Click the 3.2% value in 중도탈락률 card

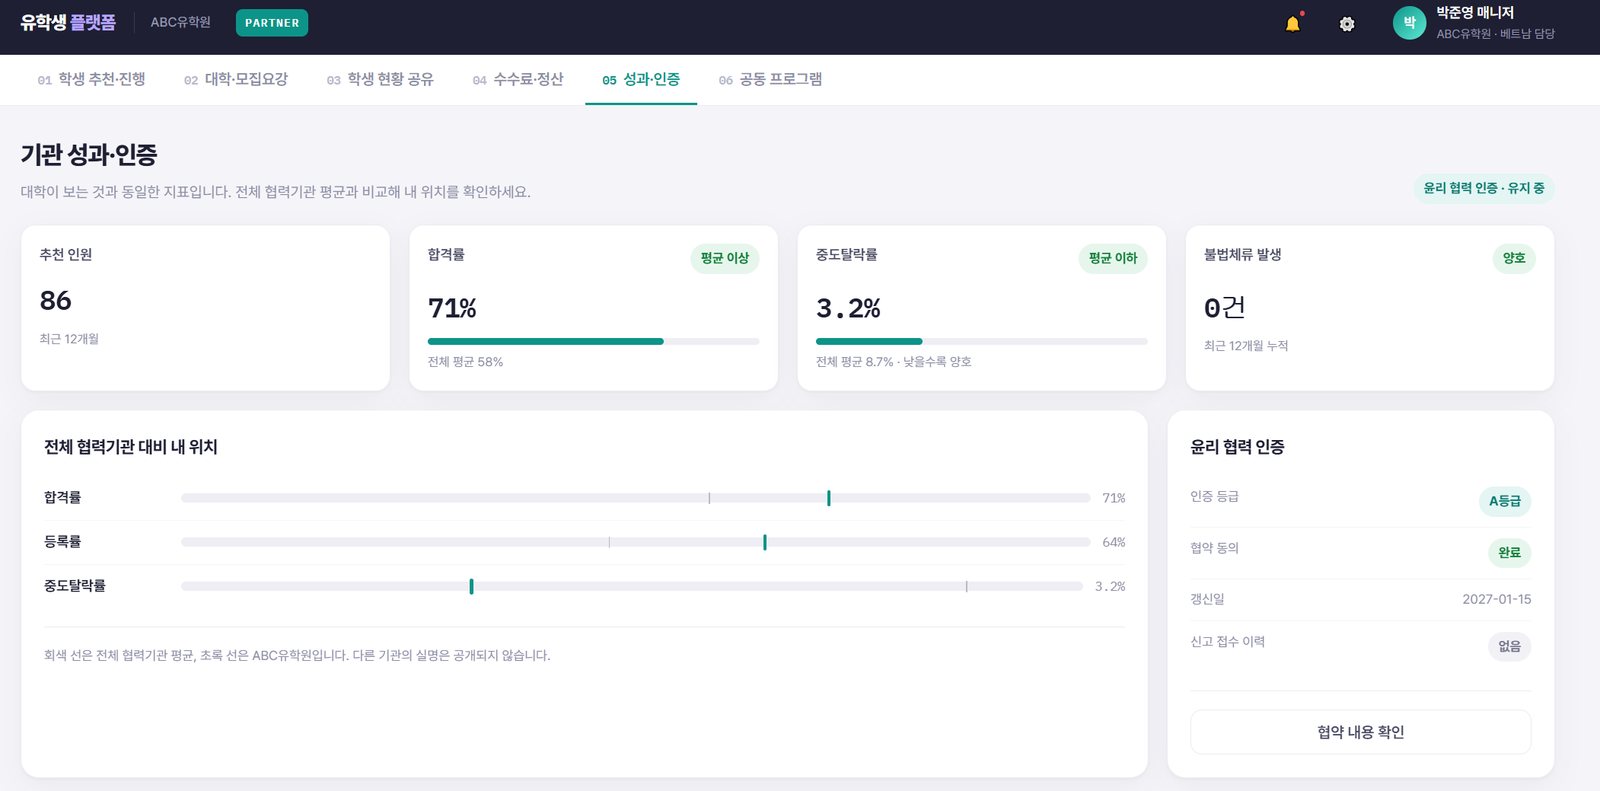[x=848, y=308]
